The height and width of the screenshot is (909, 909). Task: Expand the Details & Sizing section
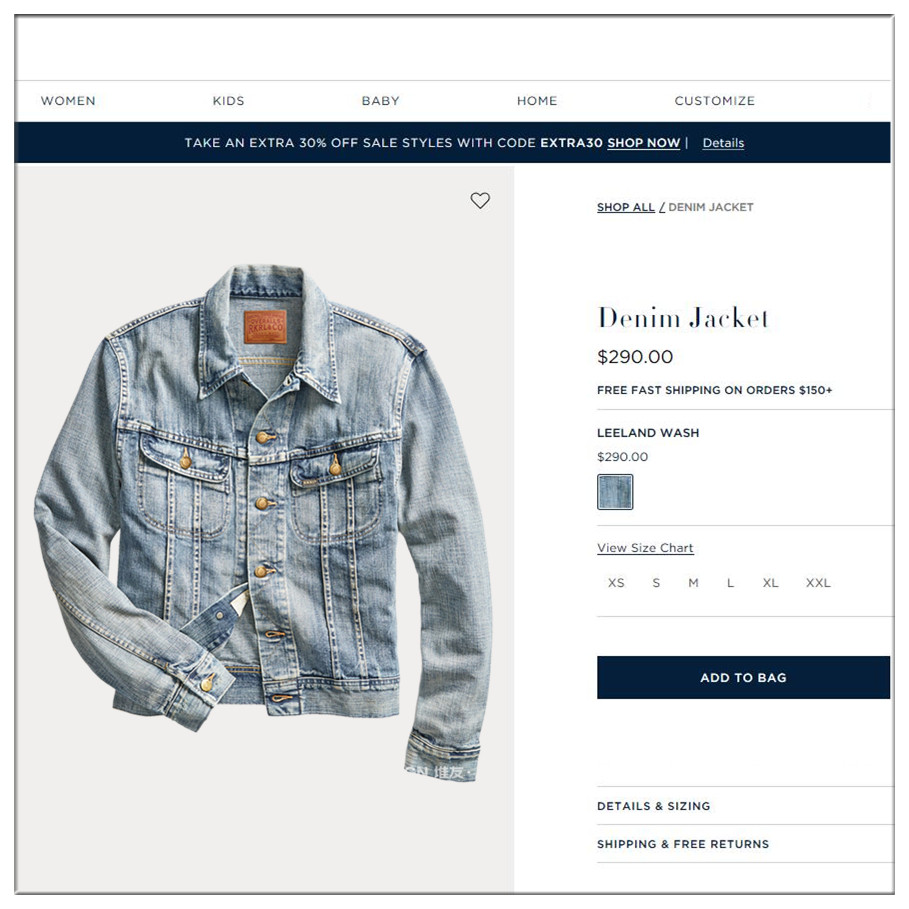tap(746, 806)
